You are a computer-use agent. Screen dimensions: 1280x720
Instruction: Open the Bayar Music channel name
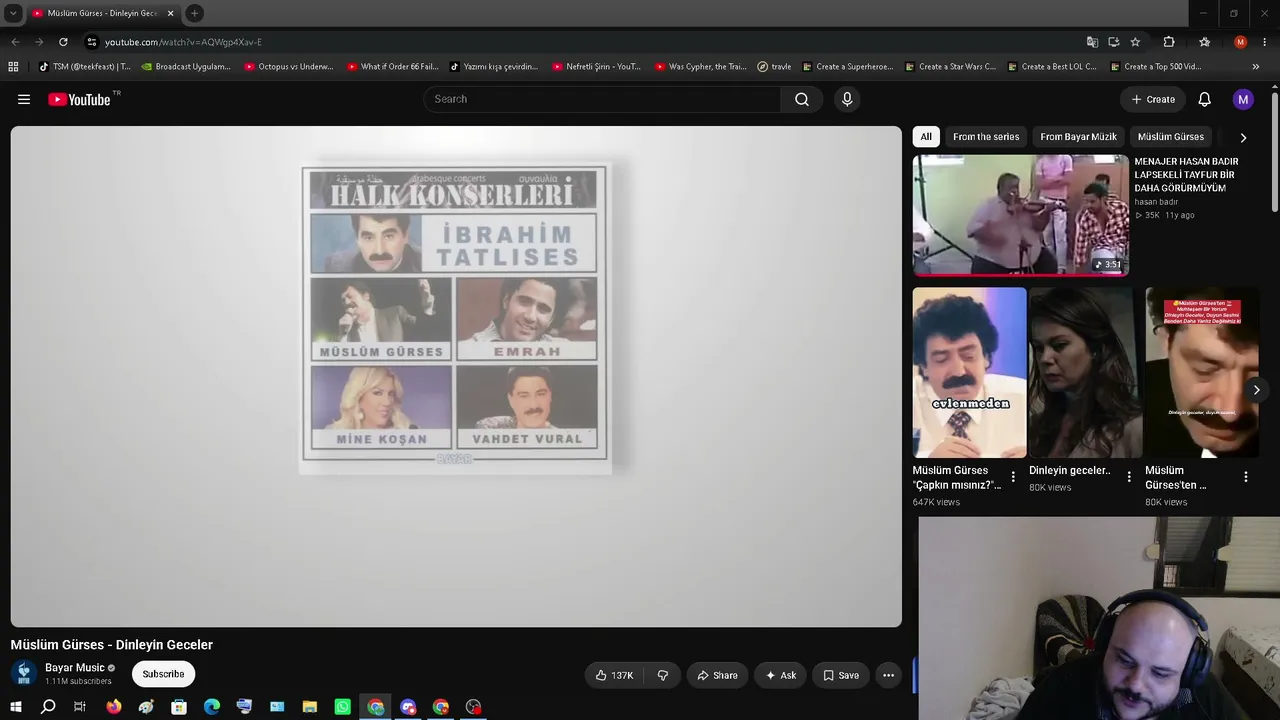pos(75,668)
